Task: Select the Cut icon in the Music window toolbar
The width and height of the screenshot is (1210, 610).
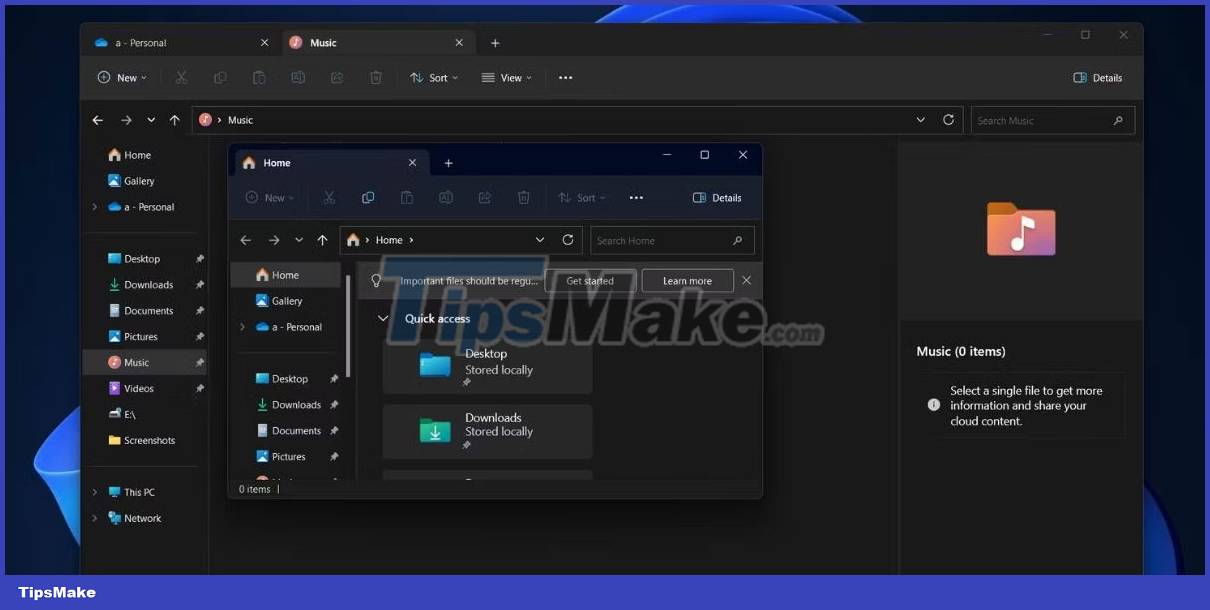Action: [181, 77]
